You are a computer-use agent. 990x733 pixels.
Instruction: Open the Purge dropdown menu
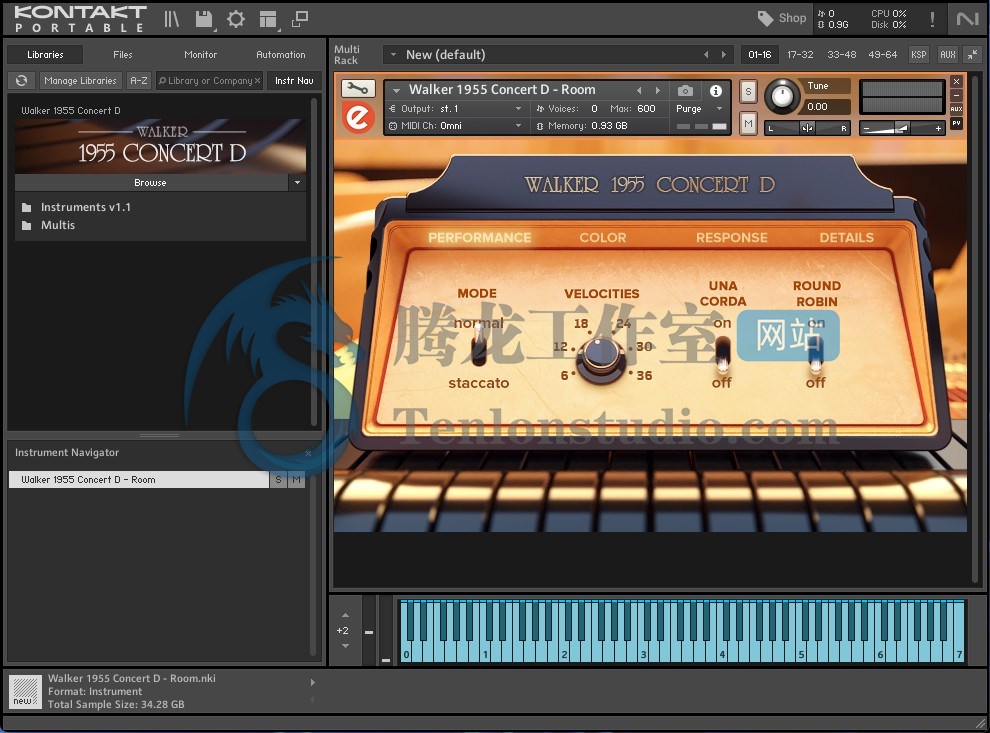(700, 109)
